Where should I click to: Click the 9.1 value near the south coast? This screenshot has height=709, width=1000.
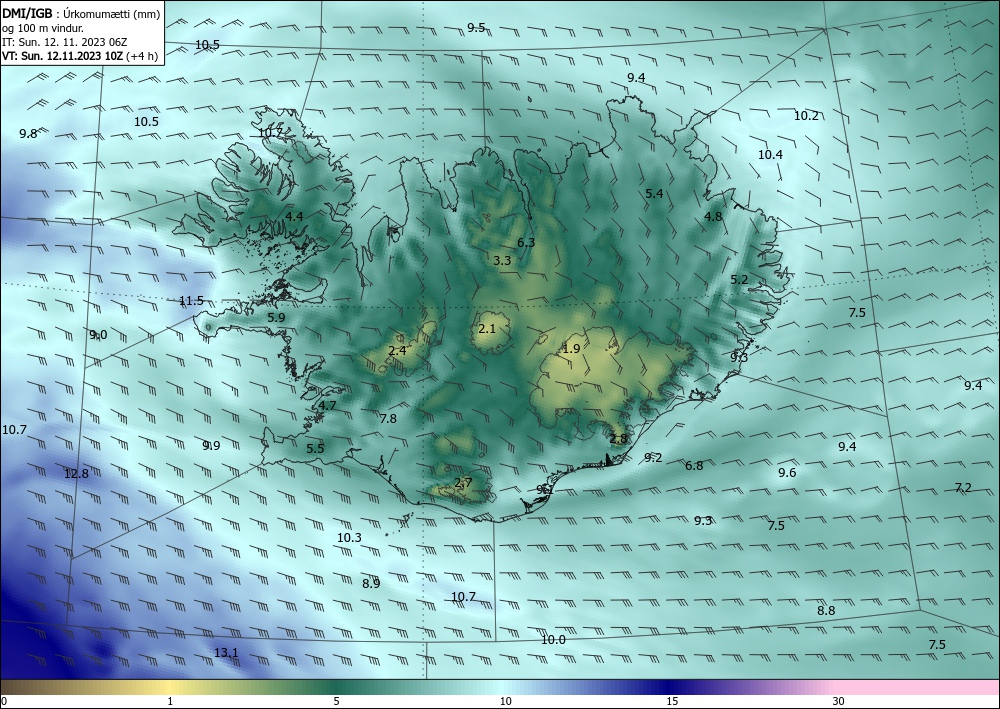545,489
